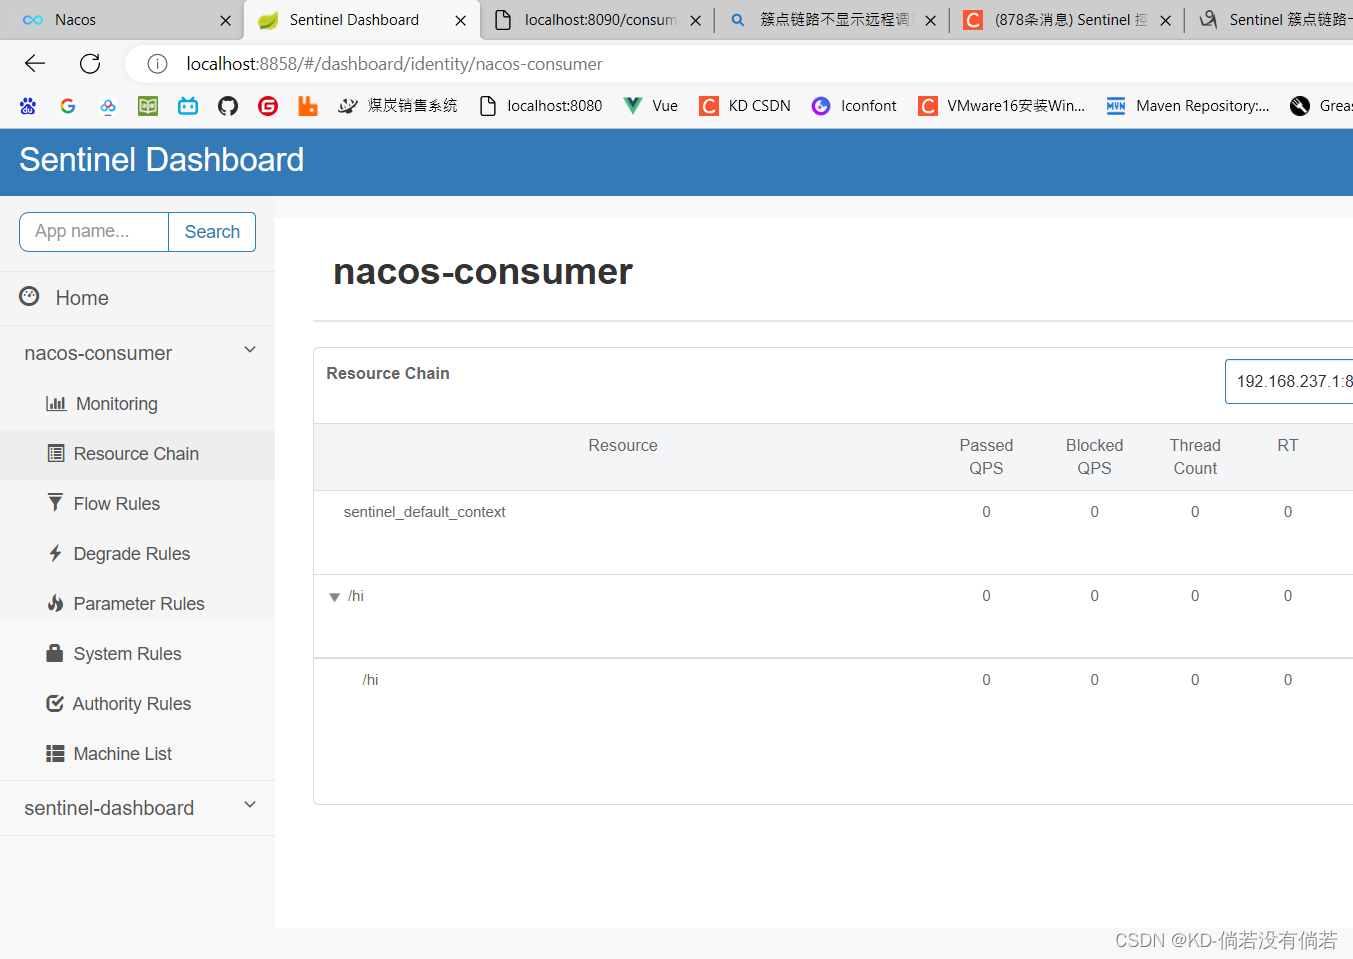Open the Bilibili bookmark icon
This screenshot has height=959, width=1353.
pyautogui.click(x=188, y=106)
